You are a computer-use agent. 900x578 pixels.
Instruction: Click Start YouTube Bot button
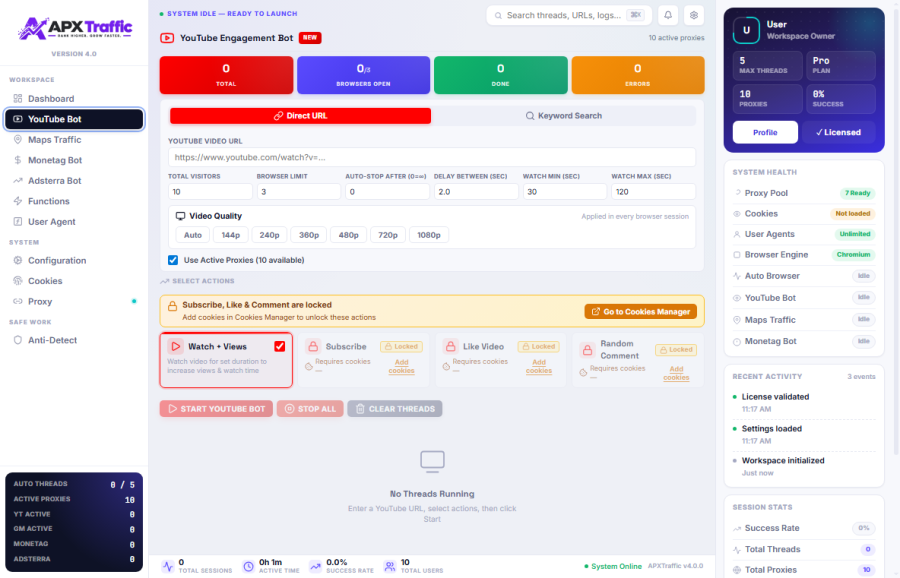216,409
